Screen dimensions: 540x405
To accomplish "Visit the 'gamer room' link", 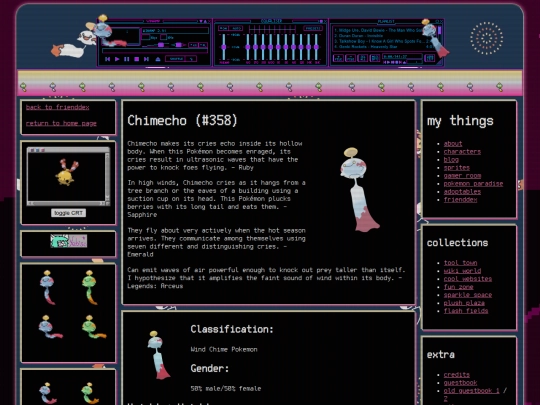I will pos(462,176).
